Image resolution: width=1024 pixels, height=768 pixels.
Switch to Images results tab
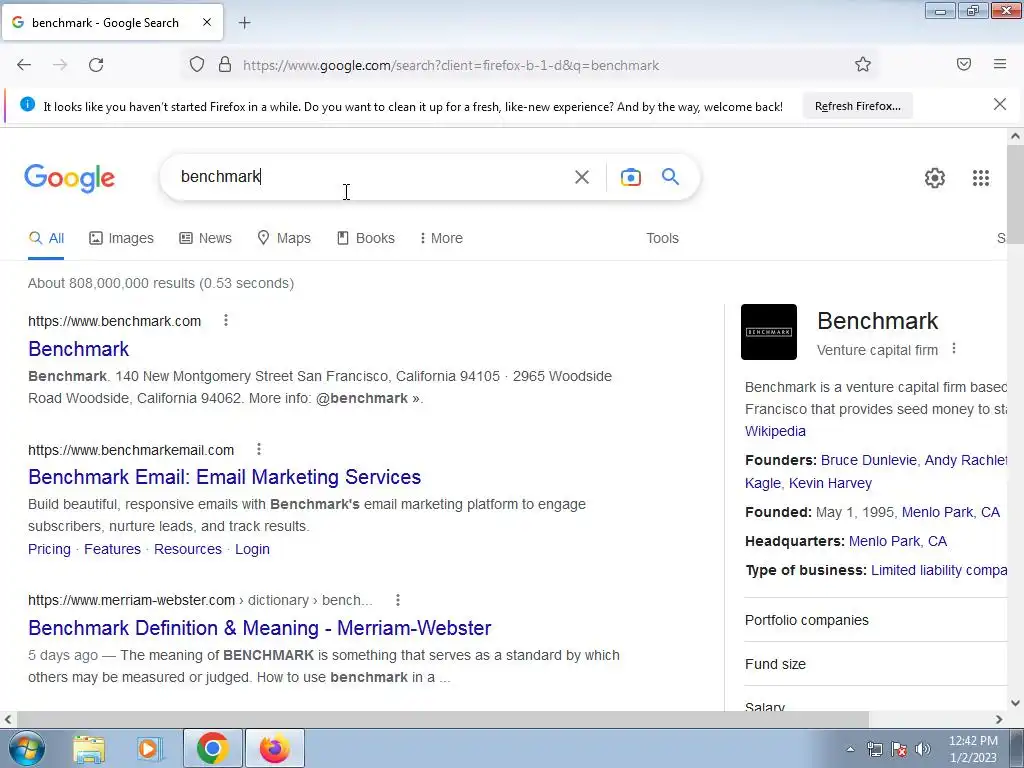pos(121,238)
